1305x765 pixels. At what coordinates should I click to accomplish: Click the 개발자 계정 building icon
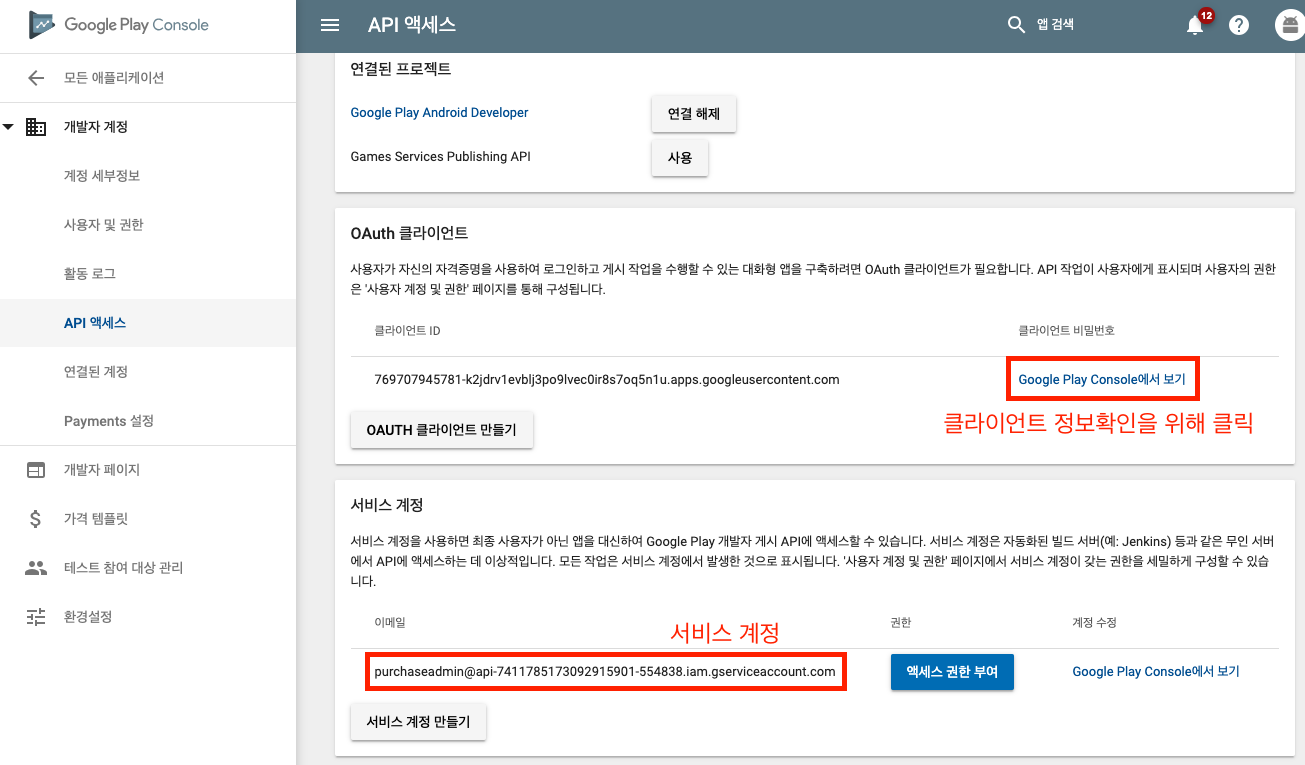pos(36,127)
